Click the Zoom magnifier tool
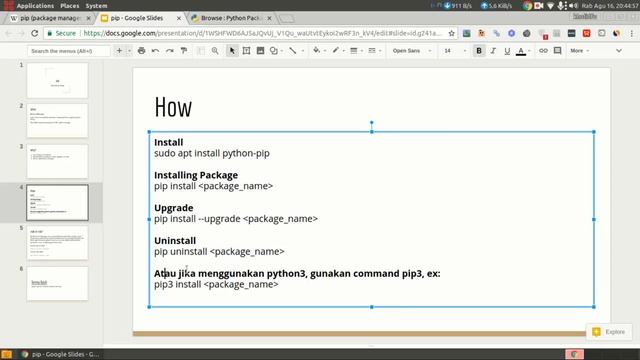 (215, 51)
